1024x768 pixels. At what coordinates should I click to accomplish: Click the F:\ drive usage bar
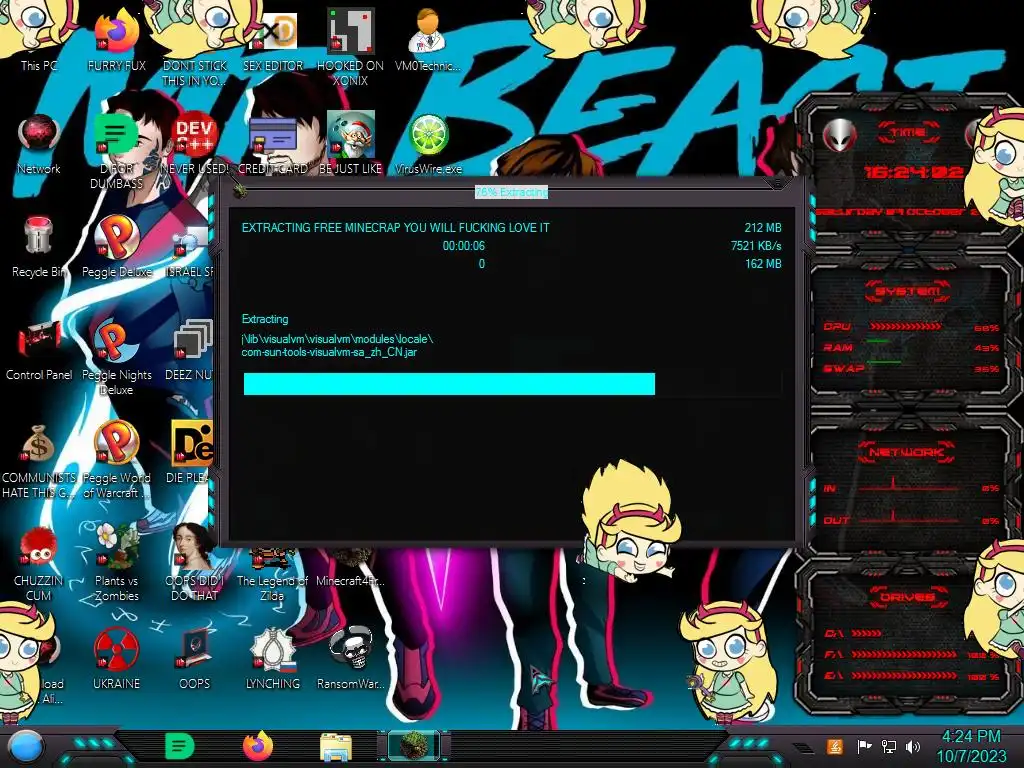(903, 654)
